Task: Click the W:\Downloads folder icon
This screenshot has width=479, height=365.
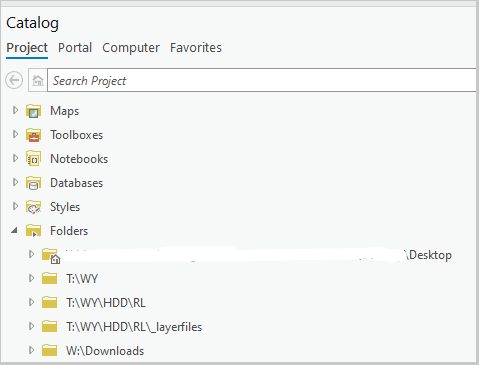Action: point(49,350)
